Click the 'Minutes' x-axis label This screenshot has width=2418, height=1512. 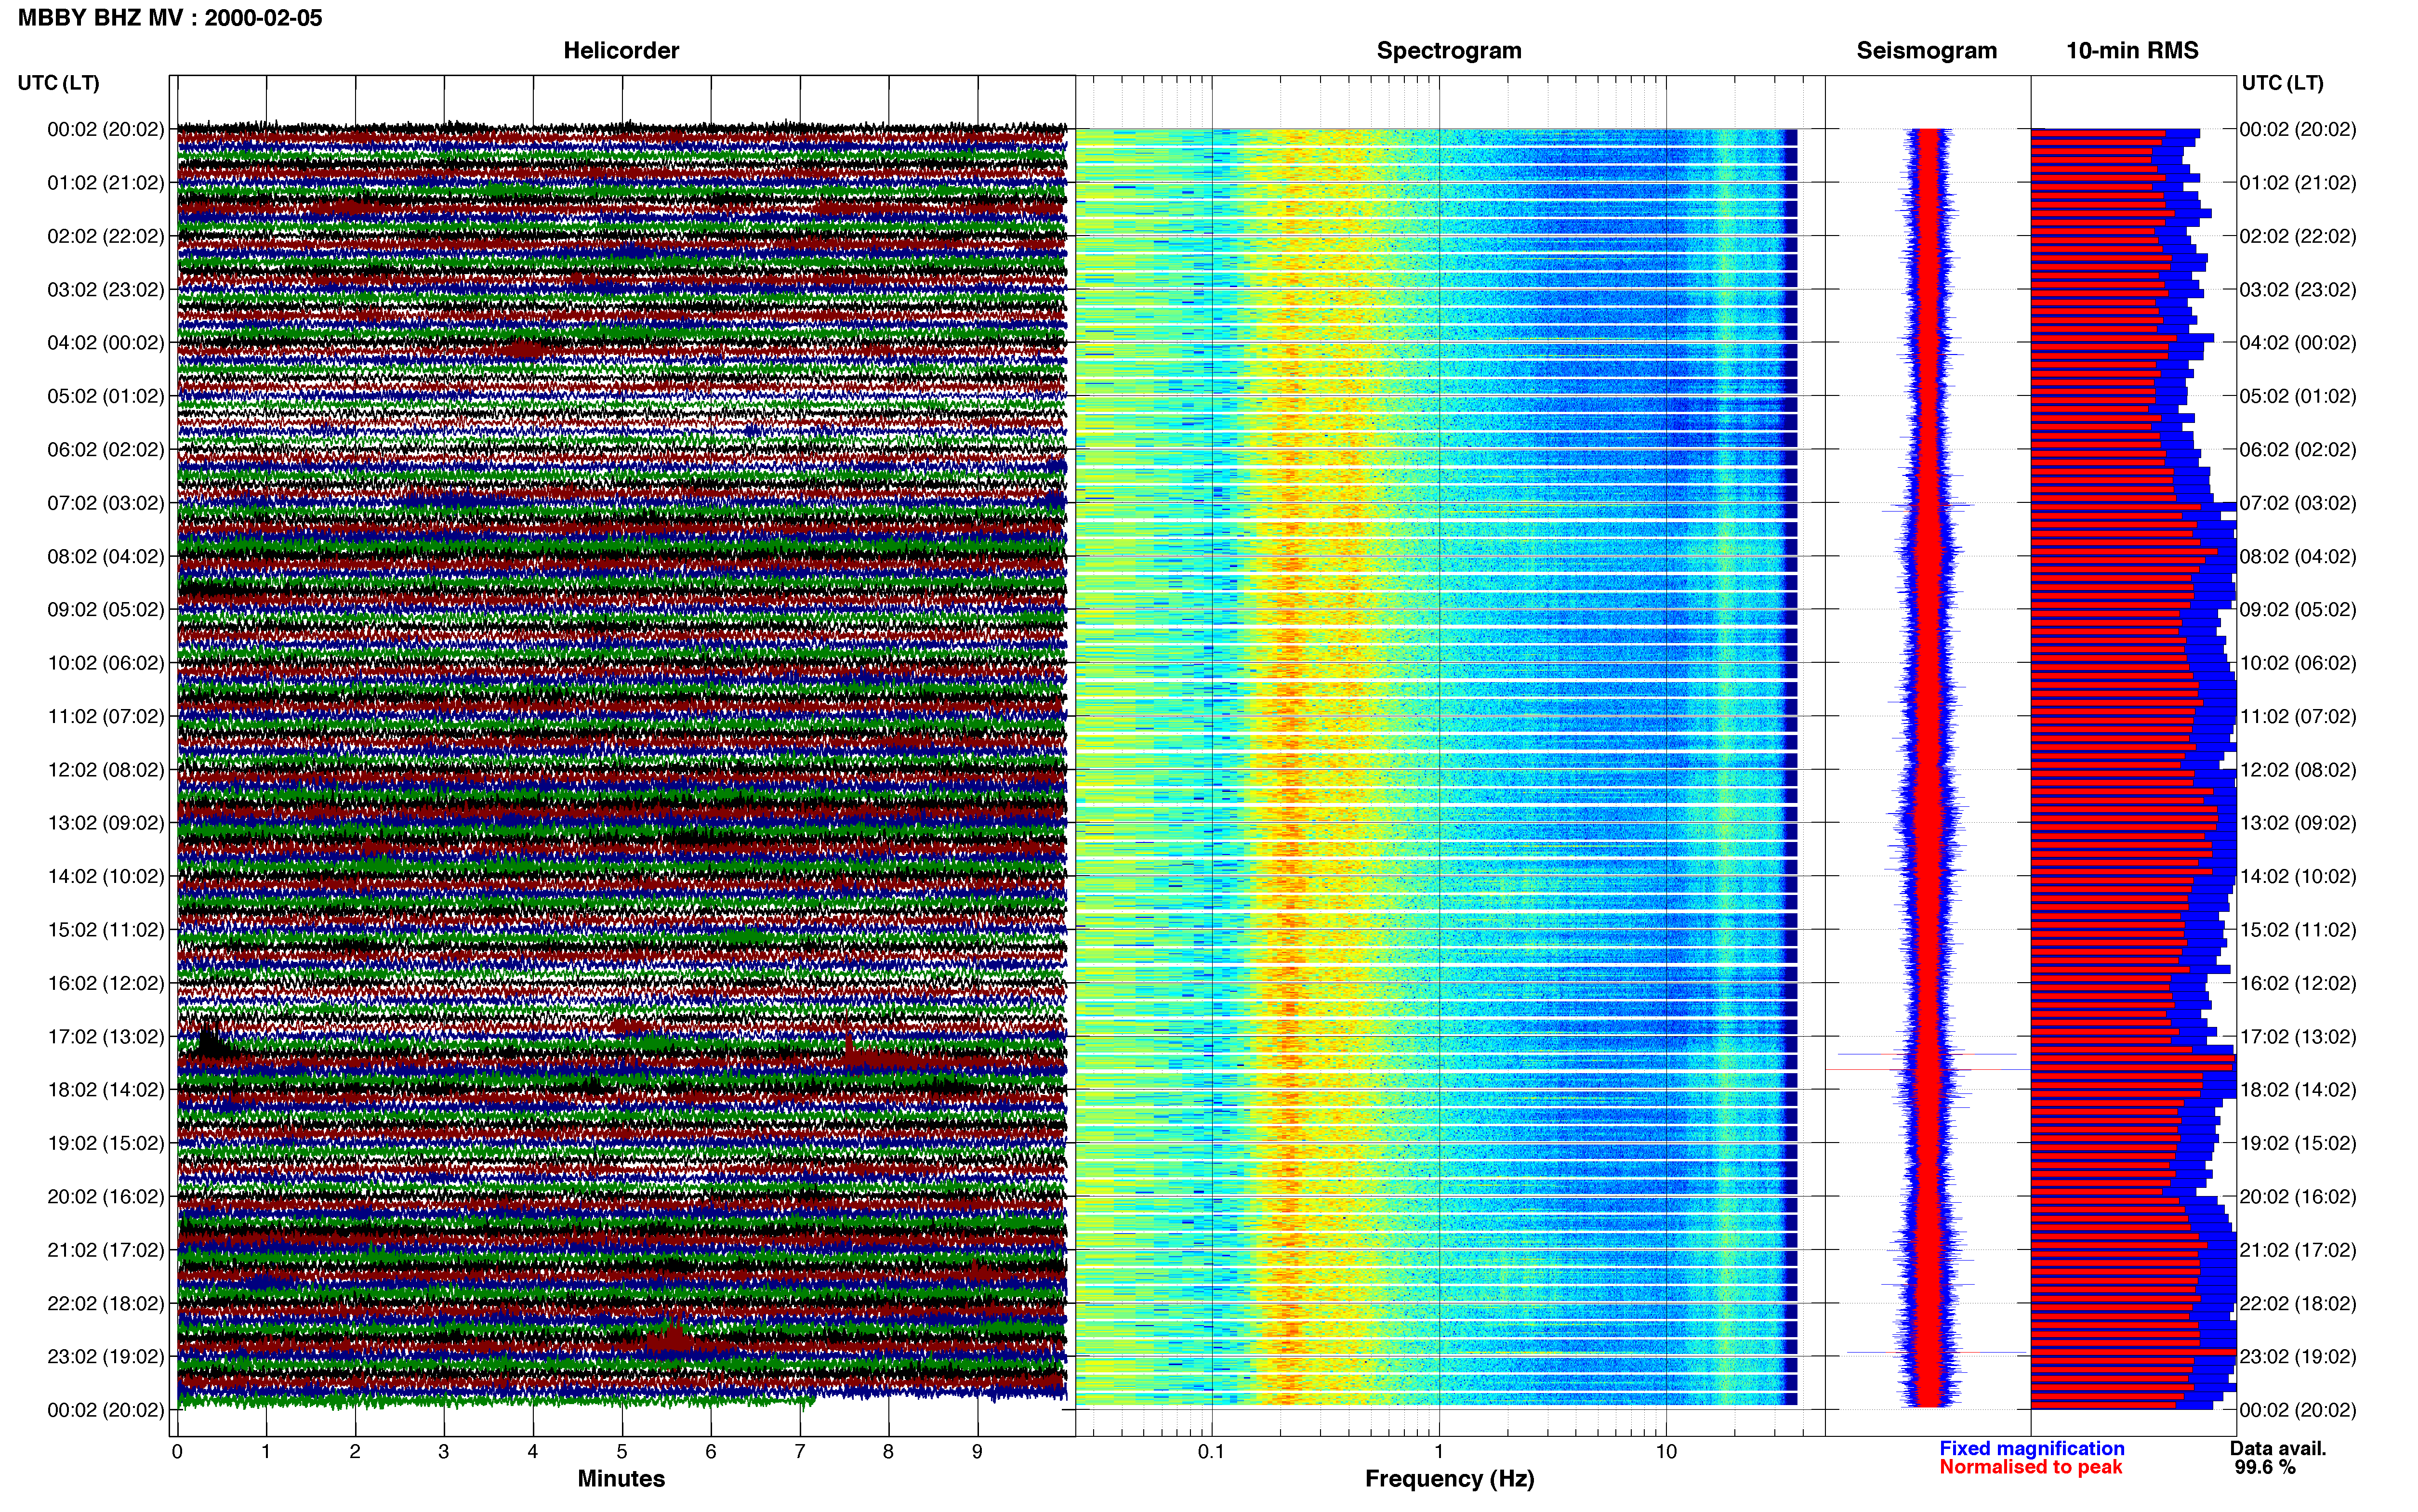621,1479
